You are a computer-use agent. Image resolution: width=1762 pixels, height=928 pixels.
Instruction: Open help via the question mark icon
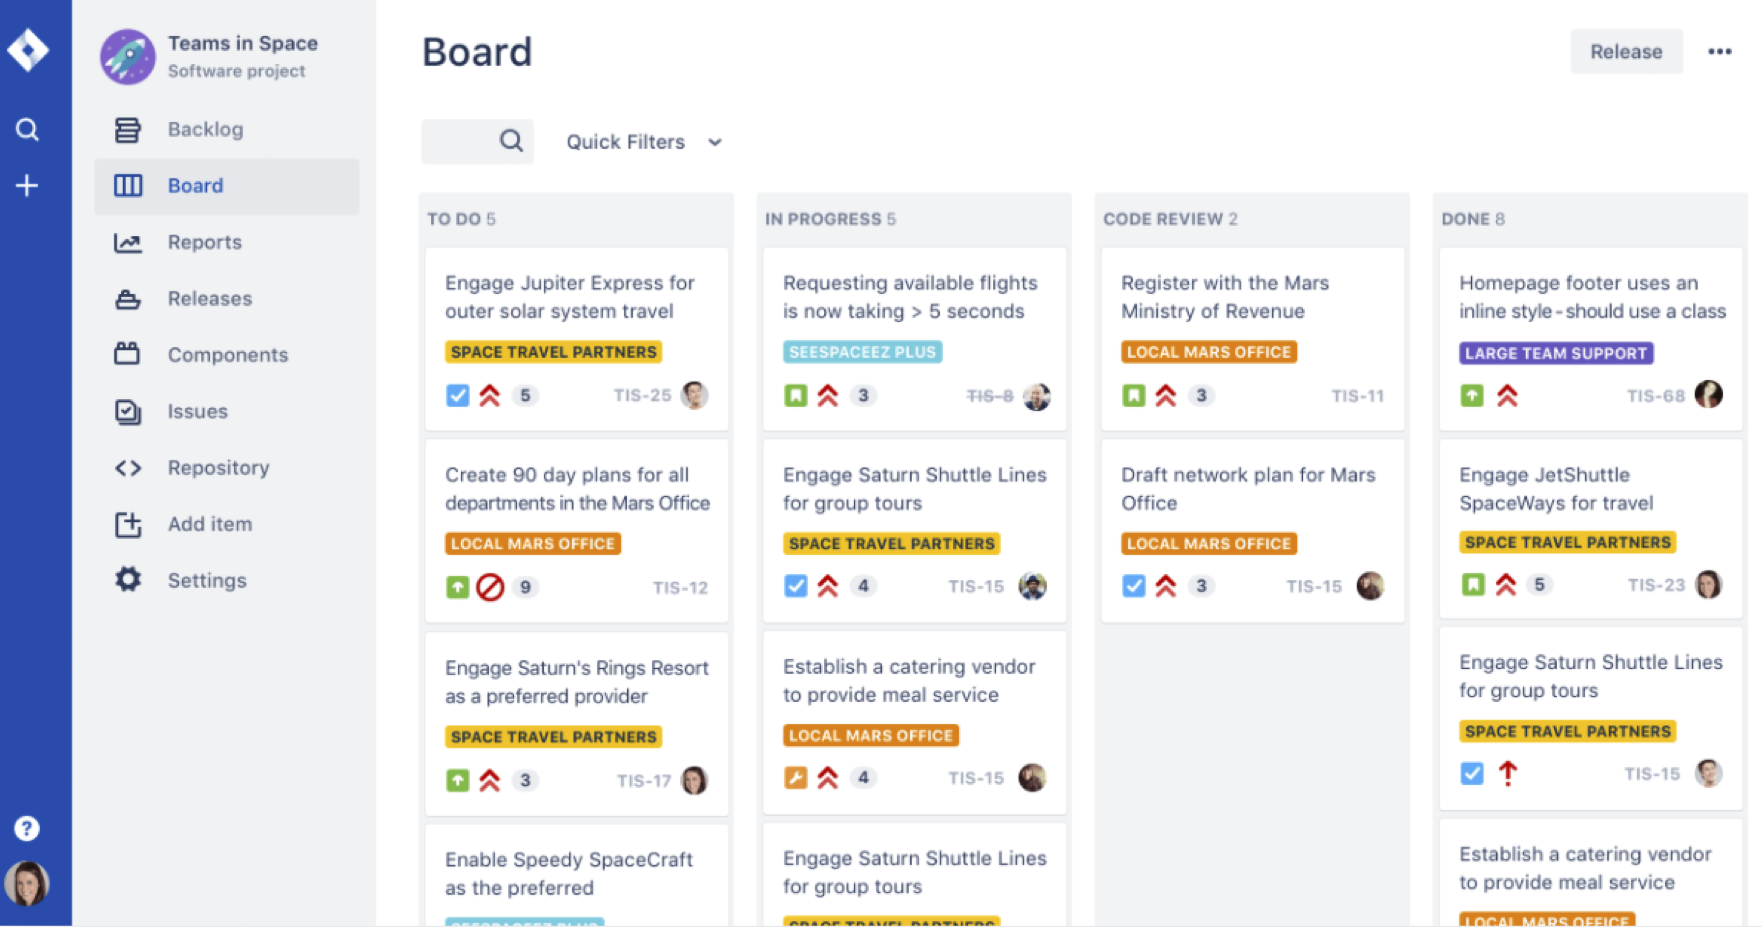[27, 828]
